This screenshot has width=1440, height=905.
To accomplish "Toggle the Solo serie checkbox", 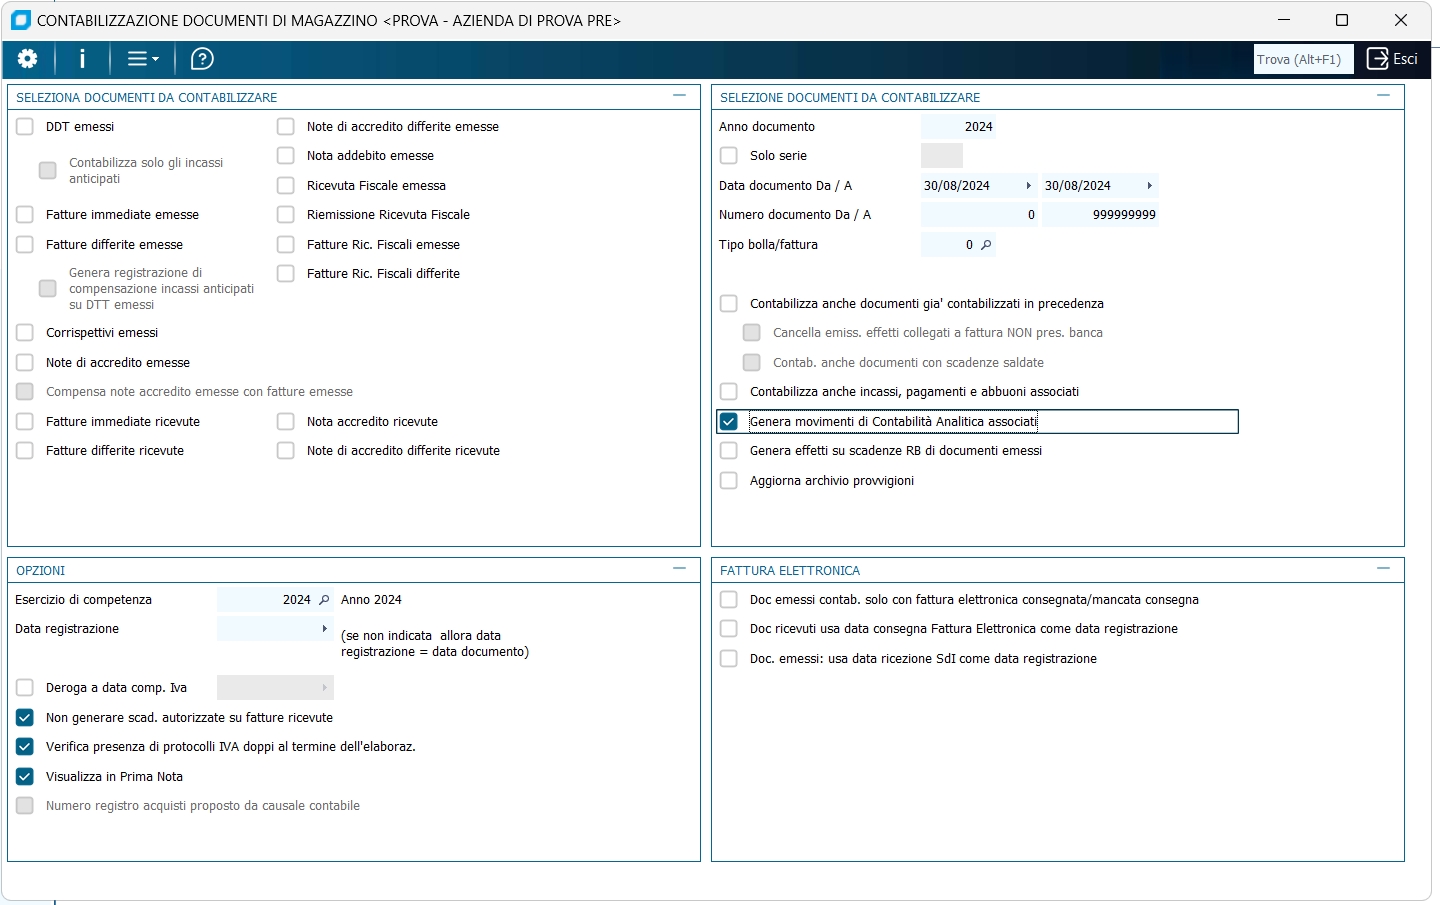I will (x=729, y=156).
